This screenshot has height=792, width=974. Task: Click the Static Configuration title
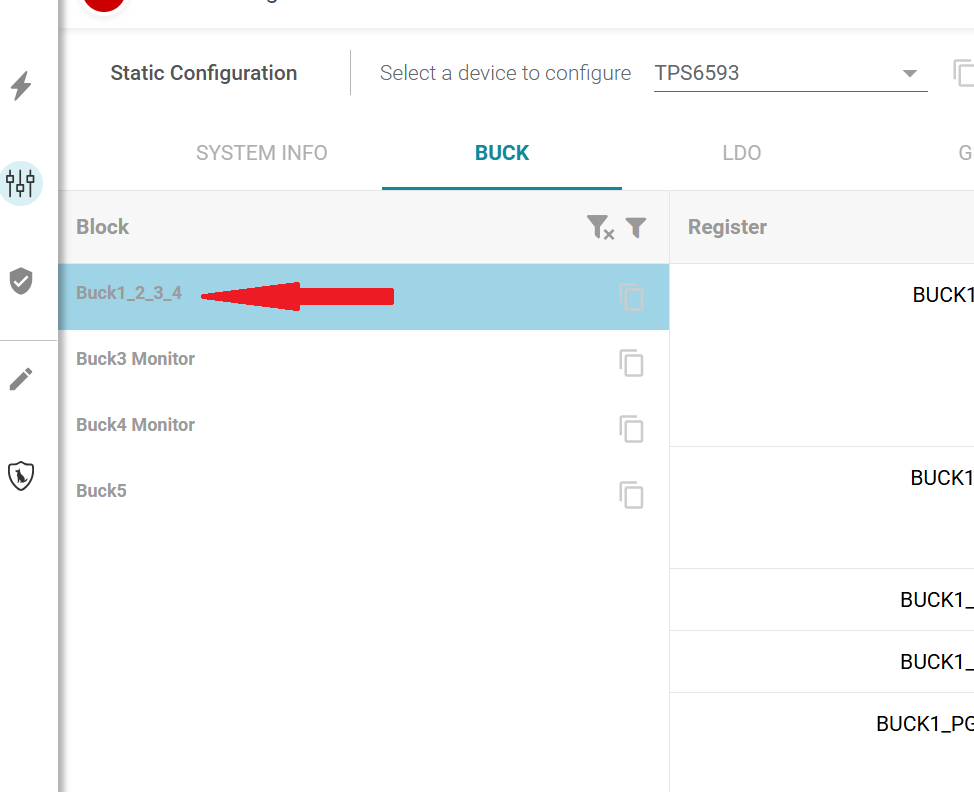[204, 73]
